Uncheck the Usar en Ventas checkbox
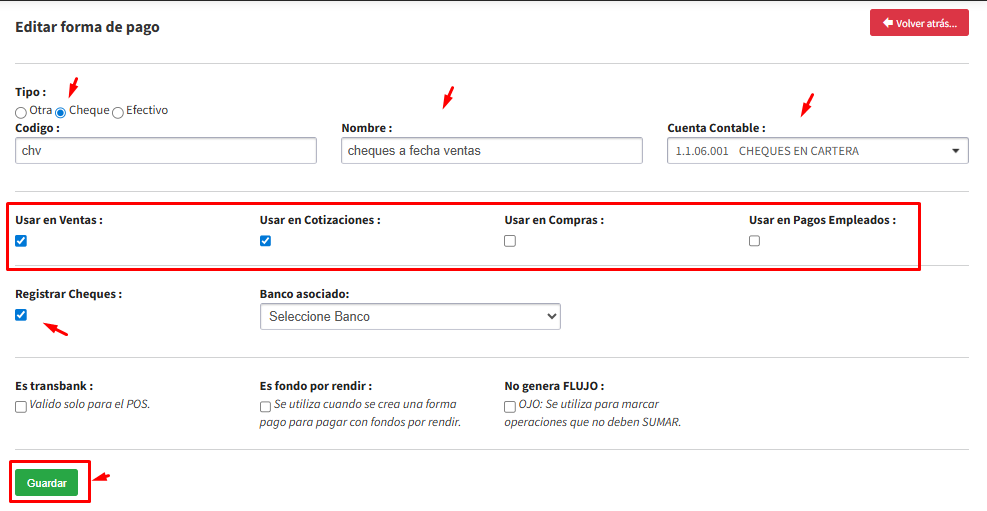The height and width of the screenshot is (511, 987). (21, 241)
